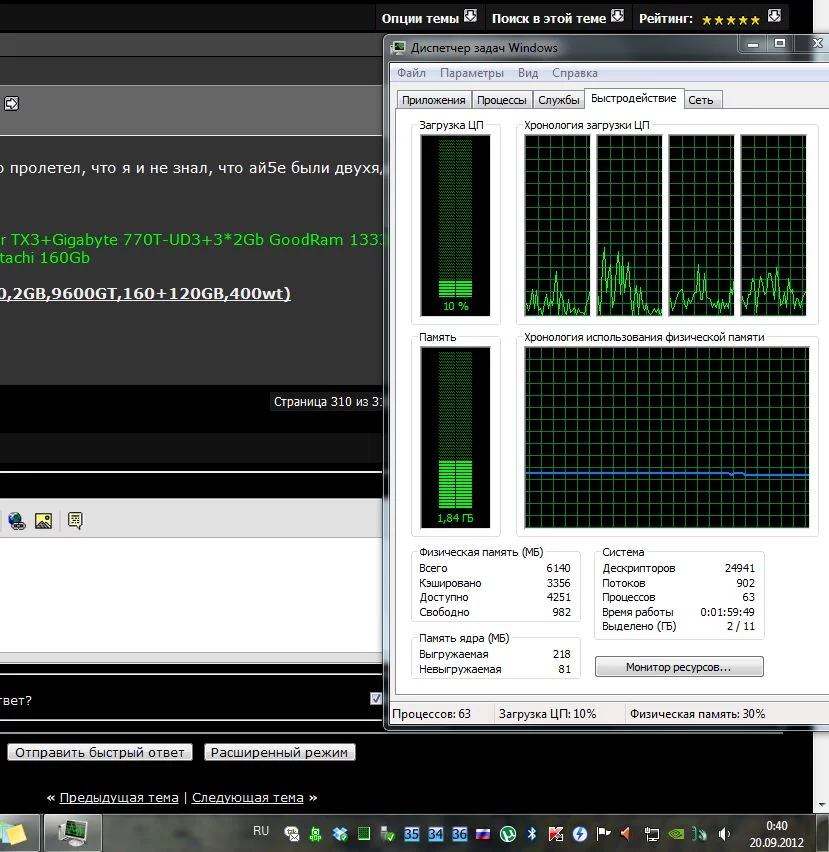Click the quote bubble icon in editor
This screenshot has height=852, width=829.
click(75, 520)
